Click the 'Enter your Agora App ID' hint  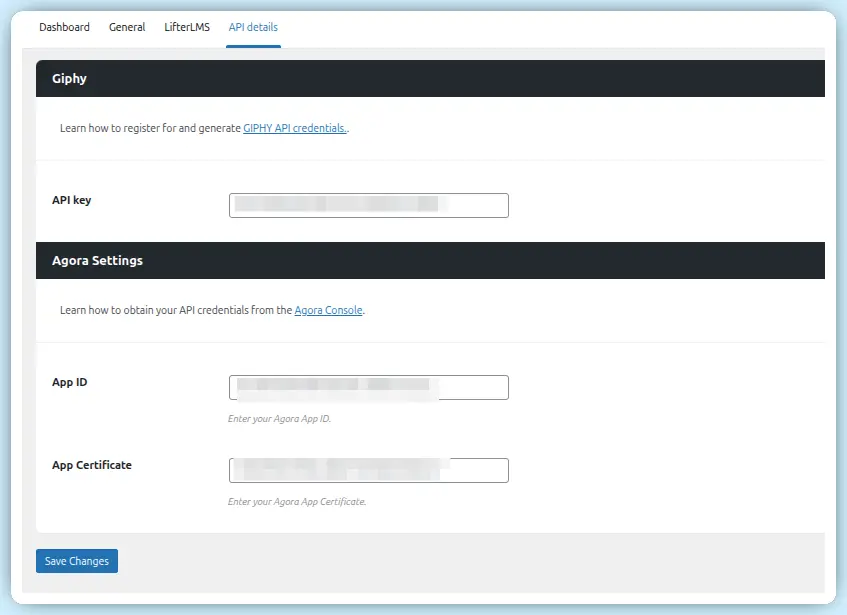(279, 419)
